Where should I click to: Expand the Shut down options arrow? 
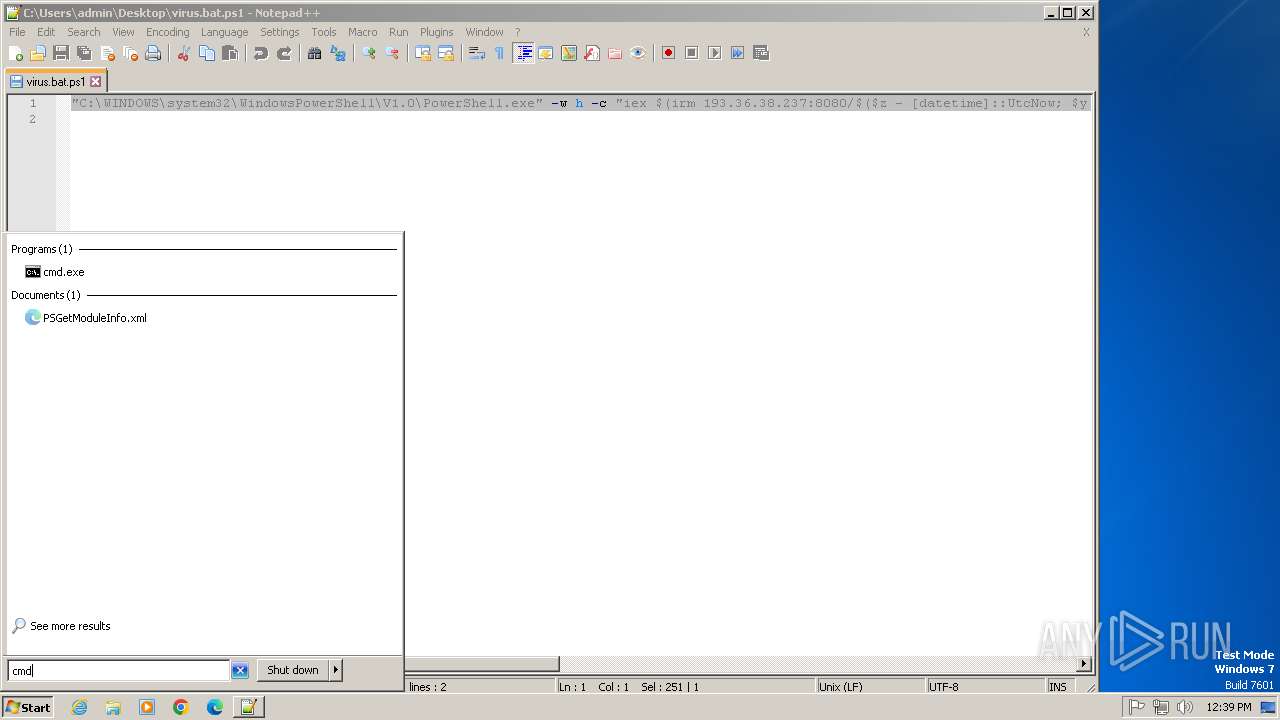click(336, 670)
